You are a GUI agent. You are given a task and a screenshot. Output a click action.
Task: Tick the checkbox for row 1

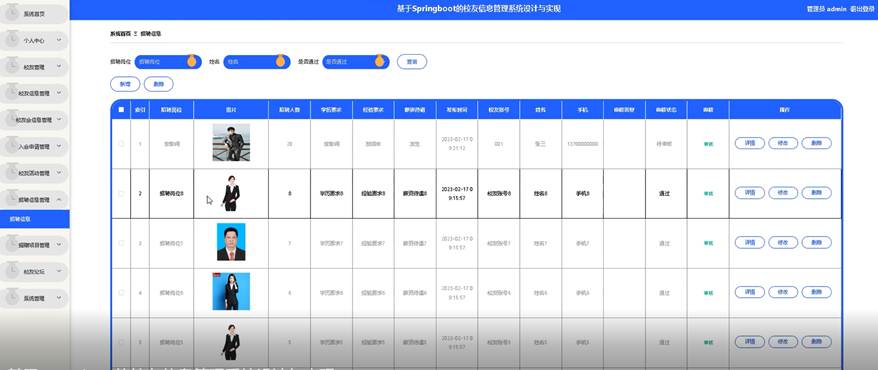tap(121, 144)
